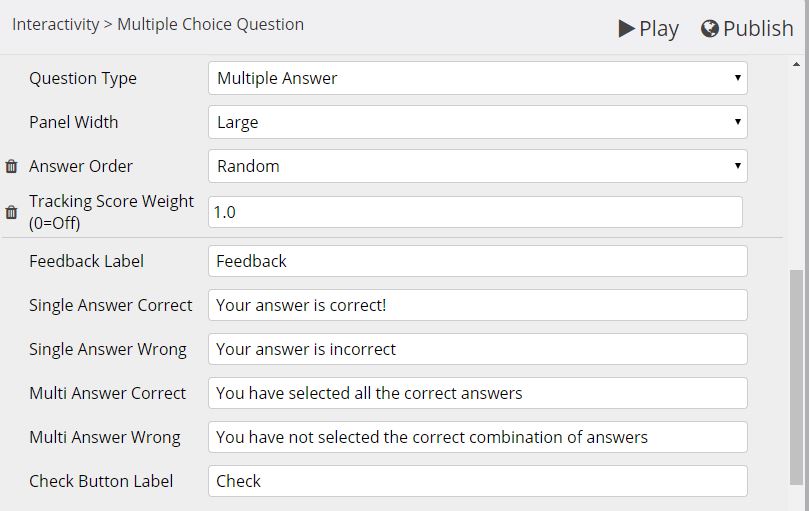Click the Interactivity breadcrumb link
The image size is (809, 511).
click(55, 24)
